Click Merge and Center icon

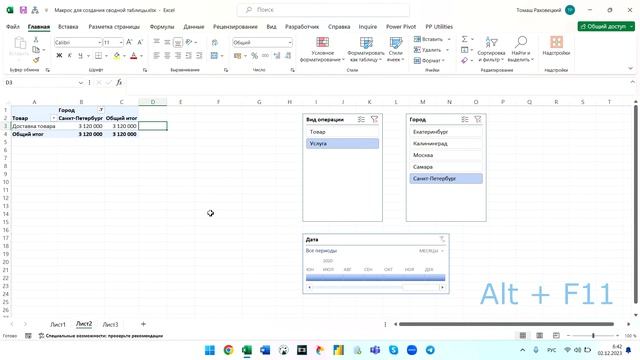214,56
